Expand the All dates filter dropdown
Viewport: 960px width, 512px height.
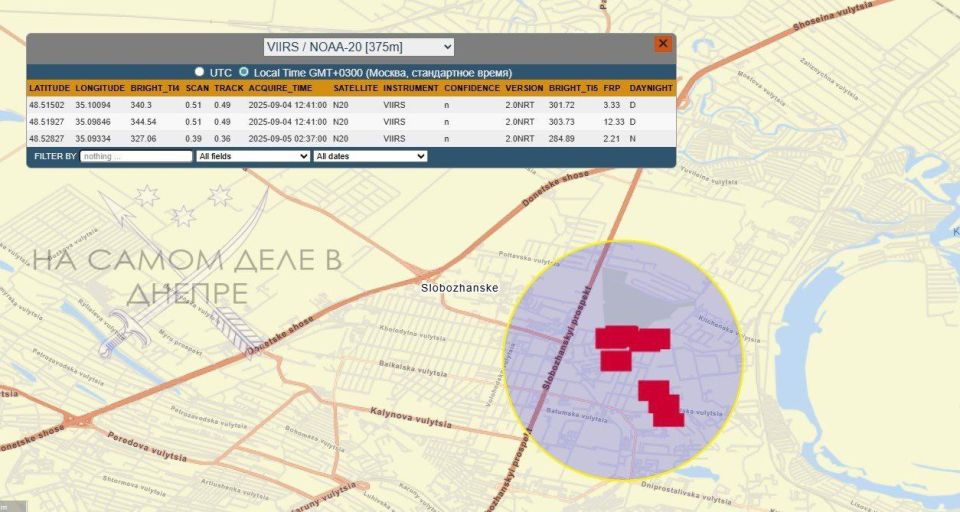[x=370, y=157]
